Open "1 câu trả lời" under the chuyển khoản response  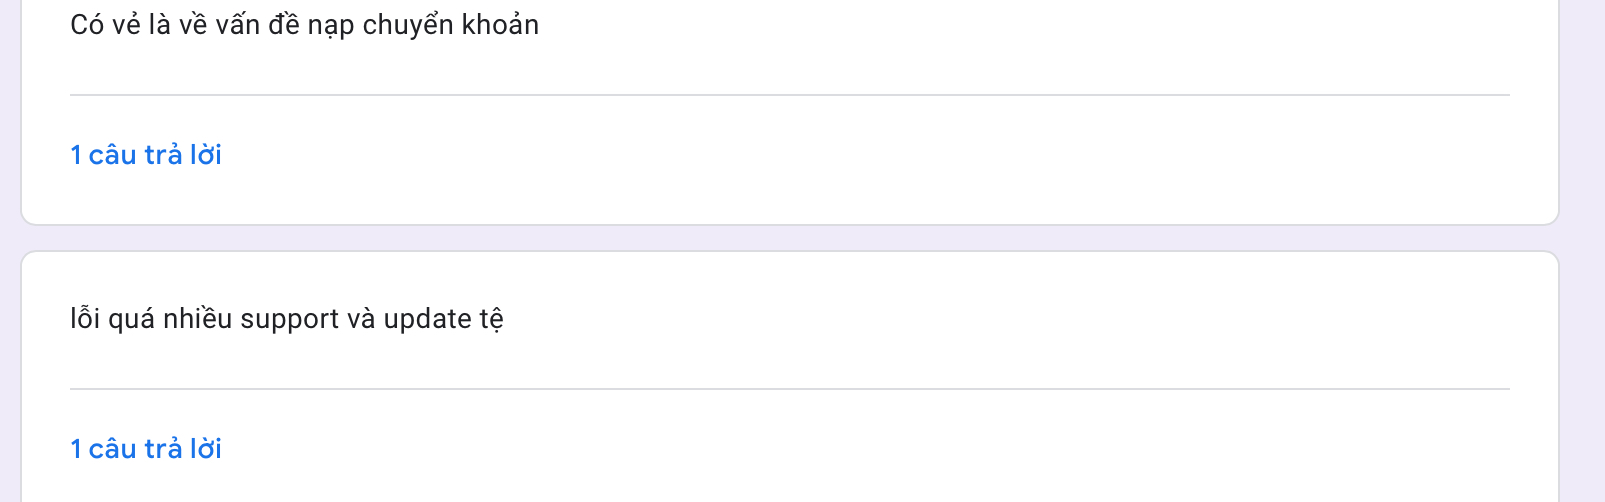coord(146,155)
